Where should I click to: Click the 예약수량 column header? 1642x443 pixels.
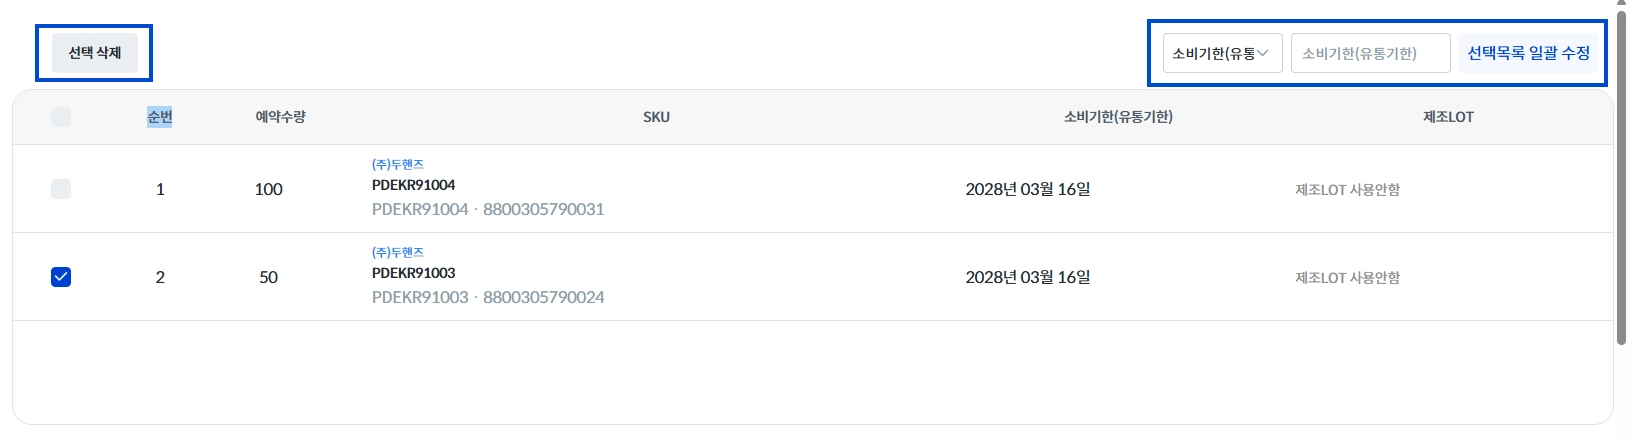click(x=280, y=117)
